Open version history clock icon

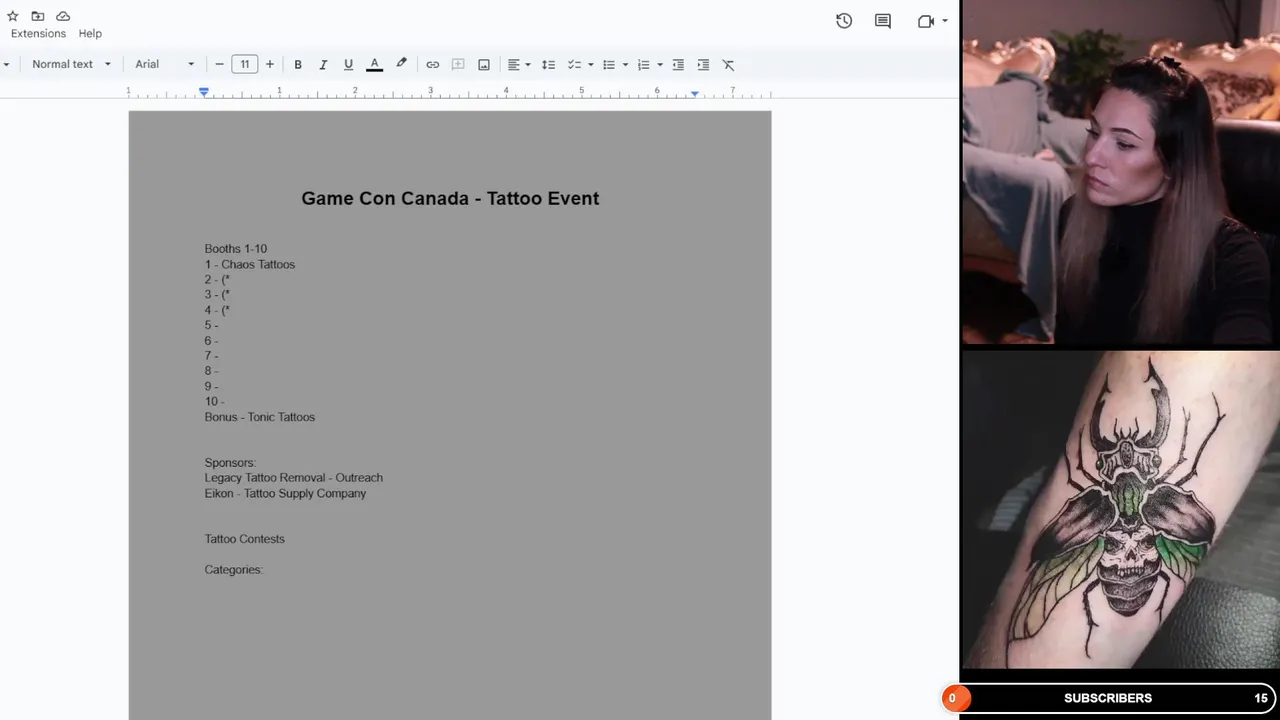844,21
